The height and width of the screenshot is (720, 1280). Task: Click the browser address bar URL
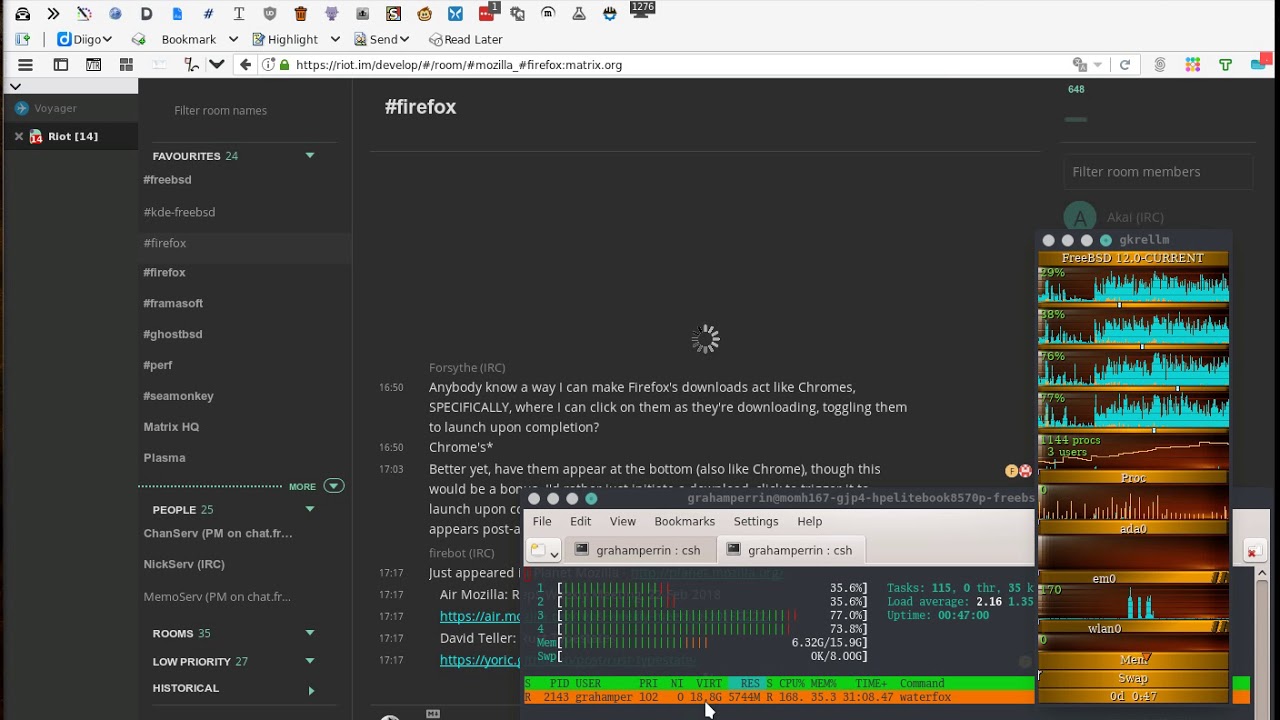click(x=459, y=65)
